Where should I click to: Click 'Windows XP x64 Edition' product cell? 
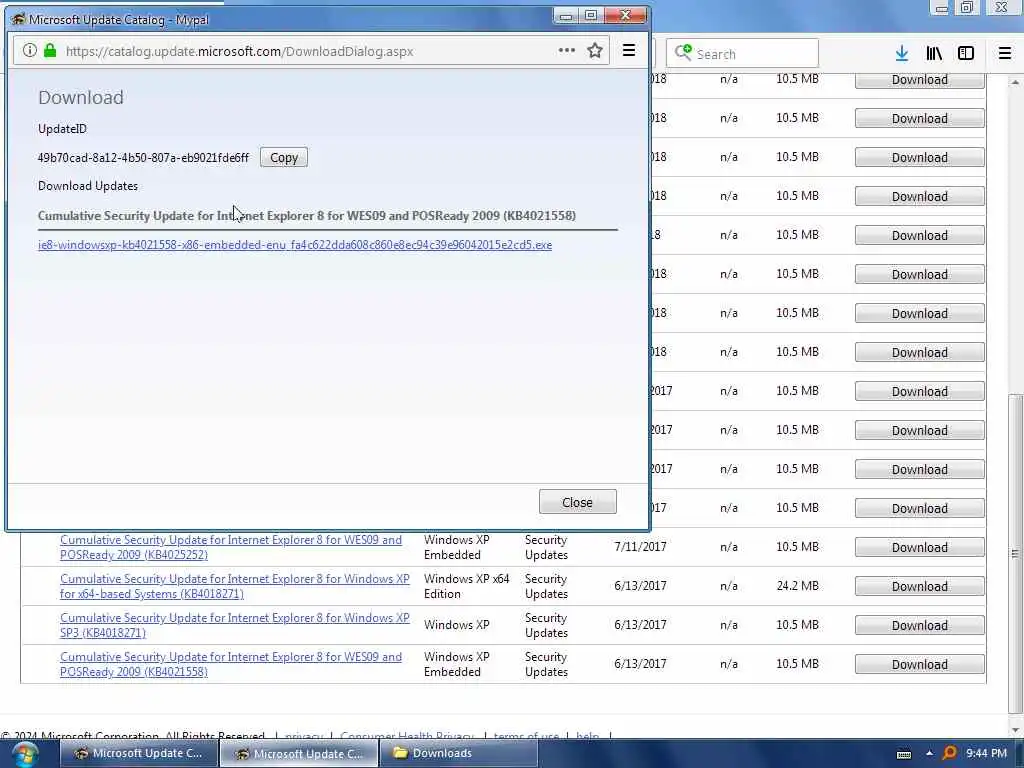click(466, 586)
